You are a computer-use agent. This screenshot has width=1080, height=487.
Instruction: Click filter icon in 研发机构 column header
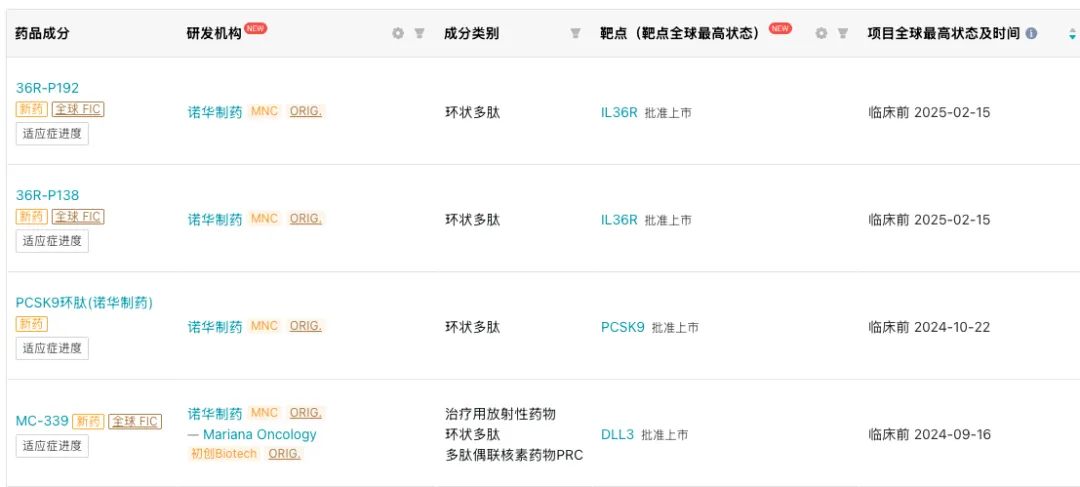[419, 33]
